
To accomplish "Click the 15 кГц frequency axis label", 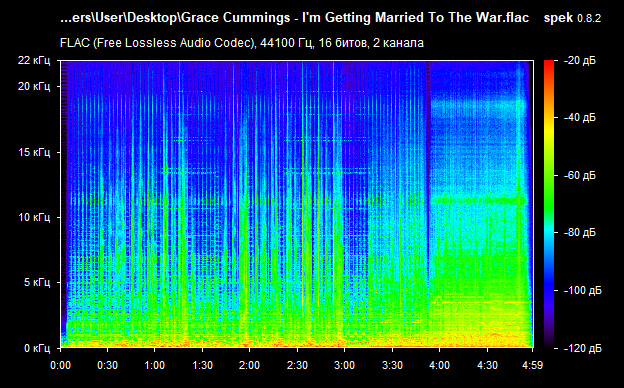I will (34, 152).
